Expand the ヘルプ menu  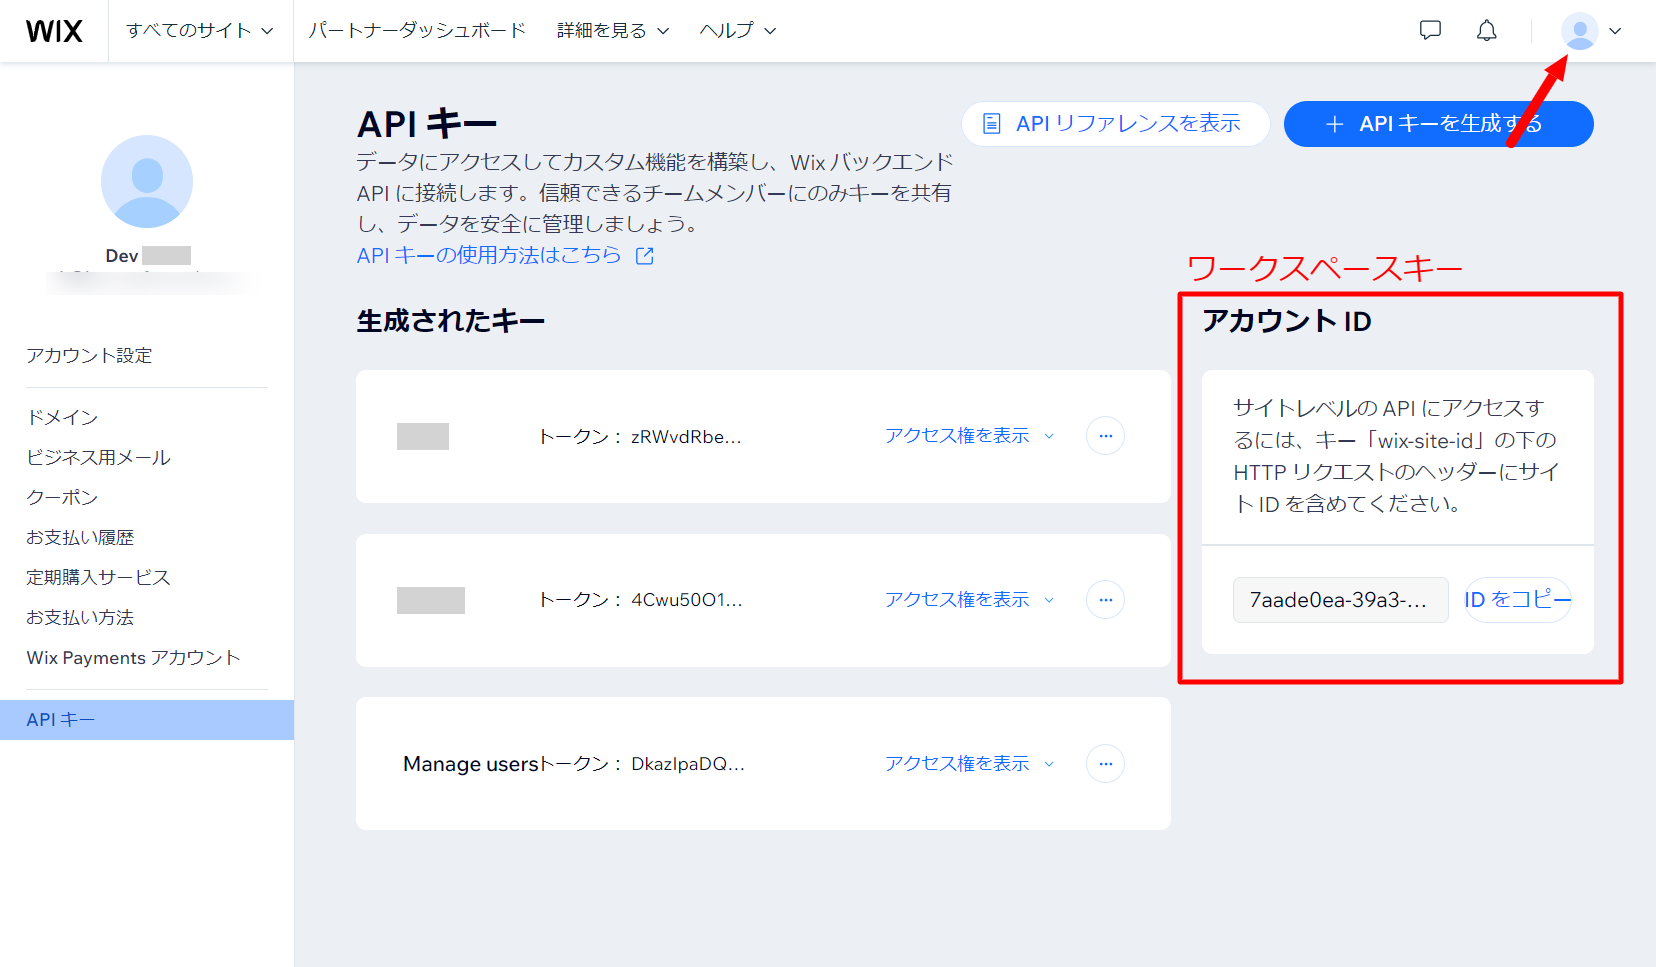tap(738, 31)
